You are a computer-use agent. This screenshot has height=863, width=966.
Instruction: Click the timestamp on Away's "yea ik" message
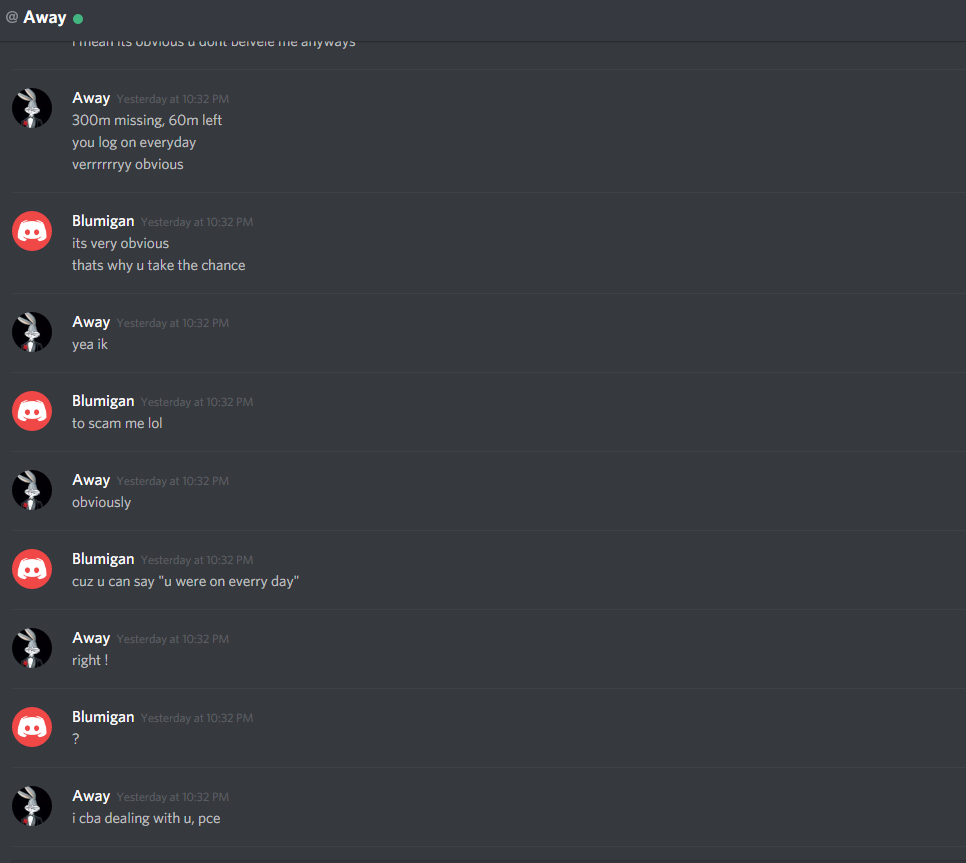(172, 323)
